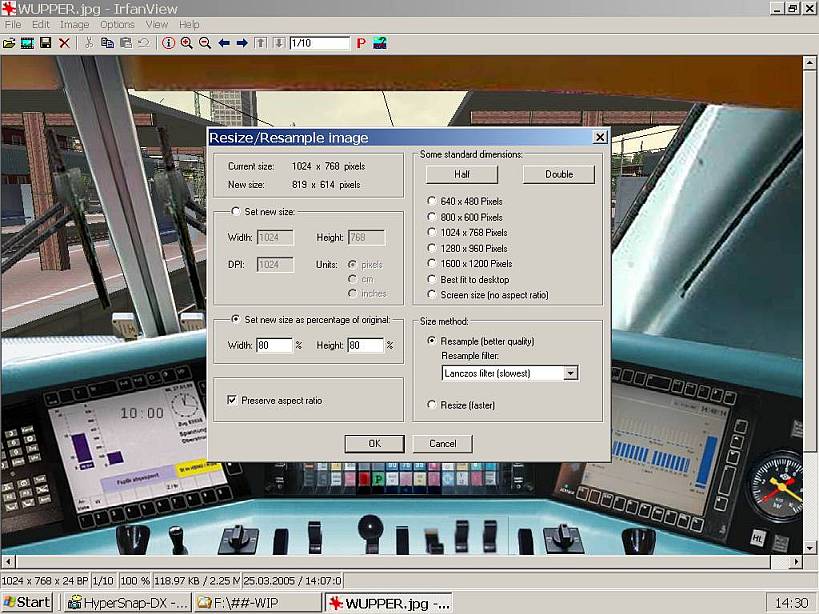
Task: Go to next image with right blue arrow
Action: 242,43
